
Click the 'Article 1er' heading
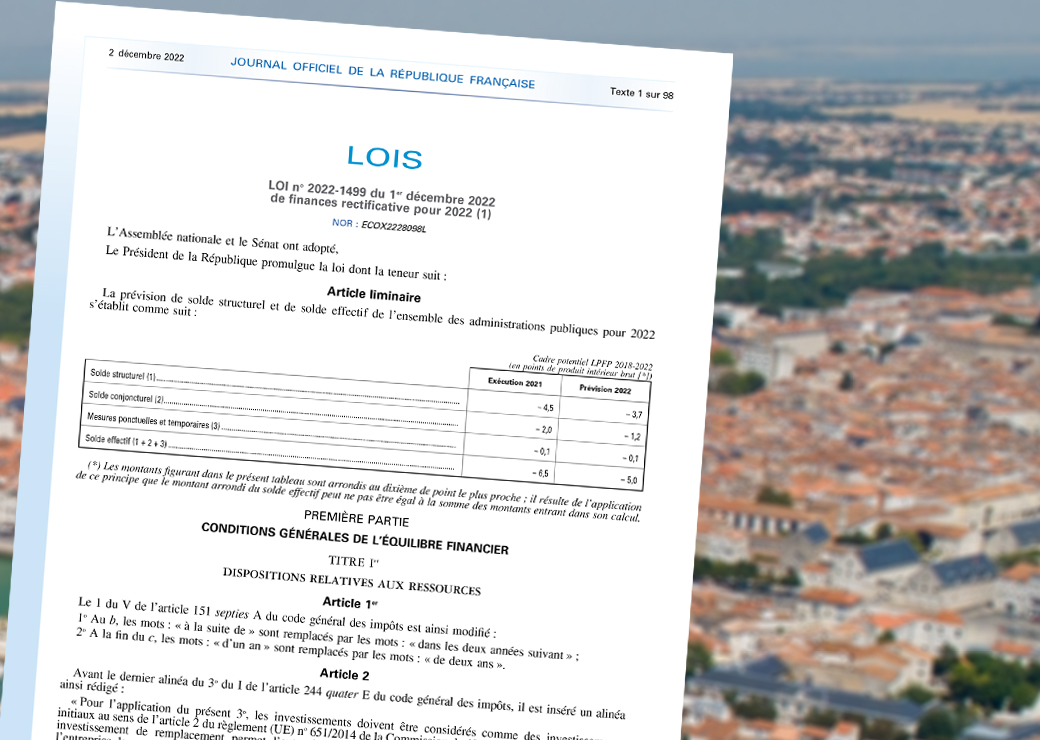[350, 603]
